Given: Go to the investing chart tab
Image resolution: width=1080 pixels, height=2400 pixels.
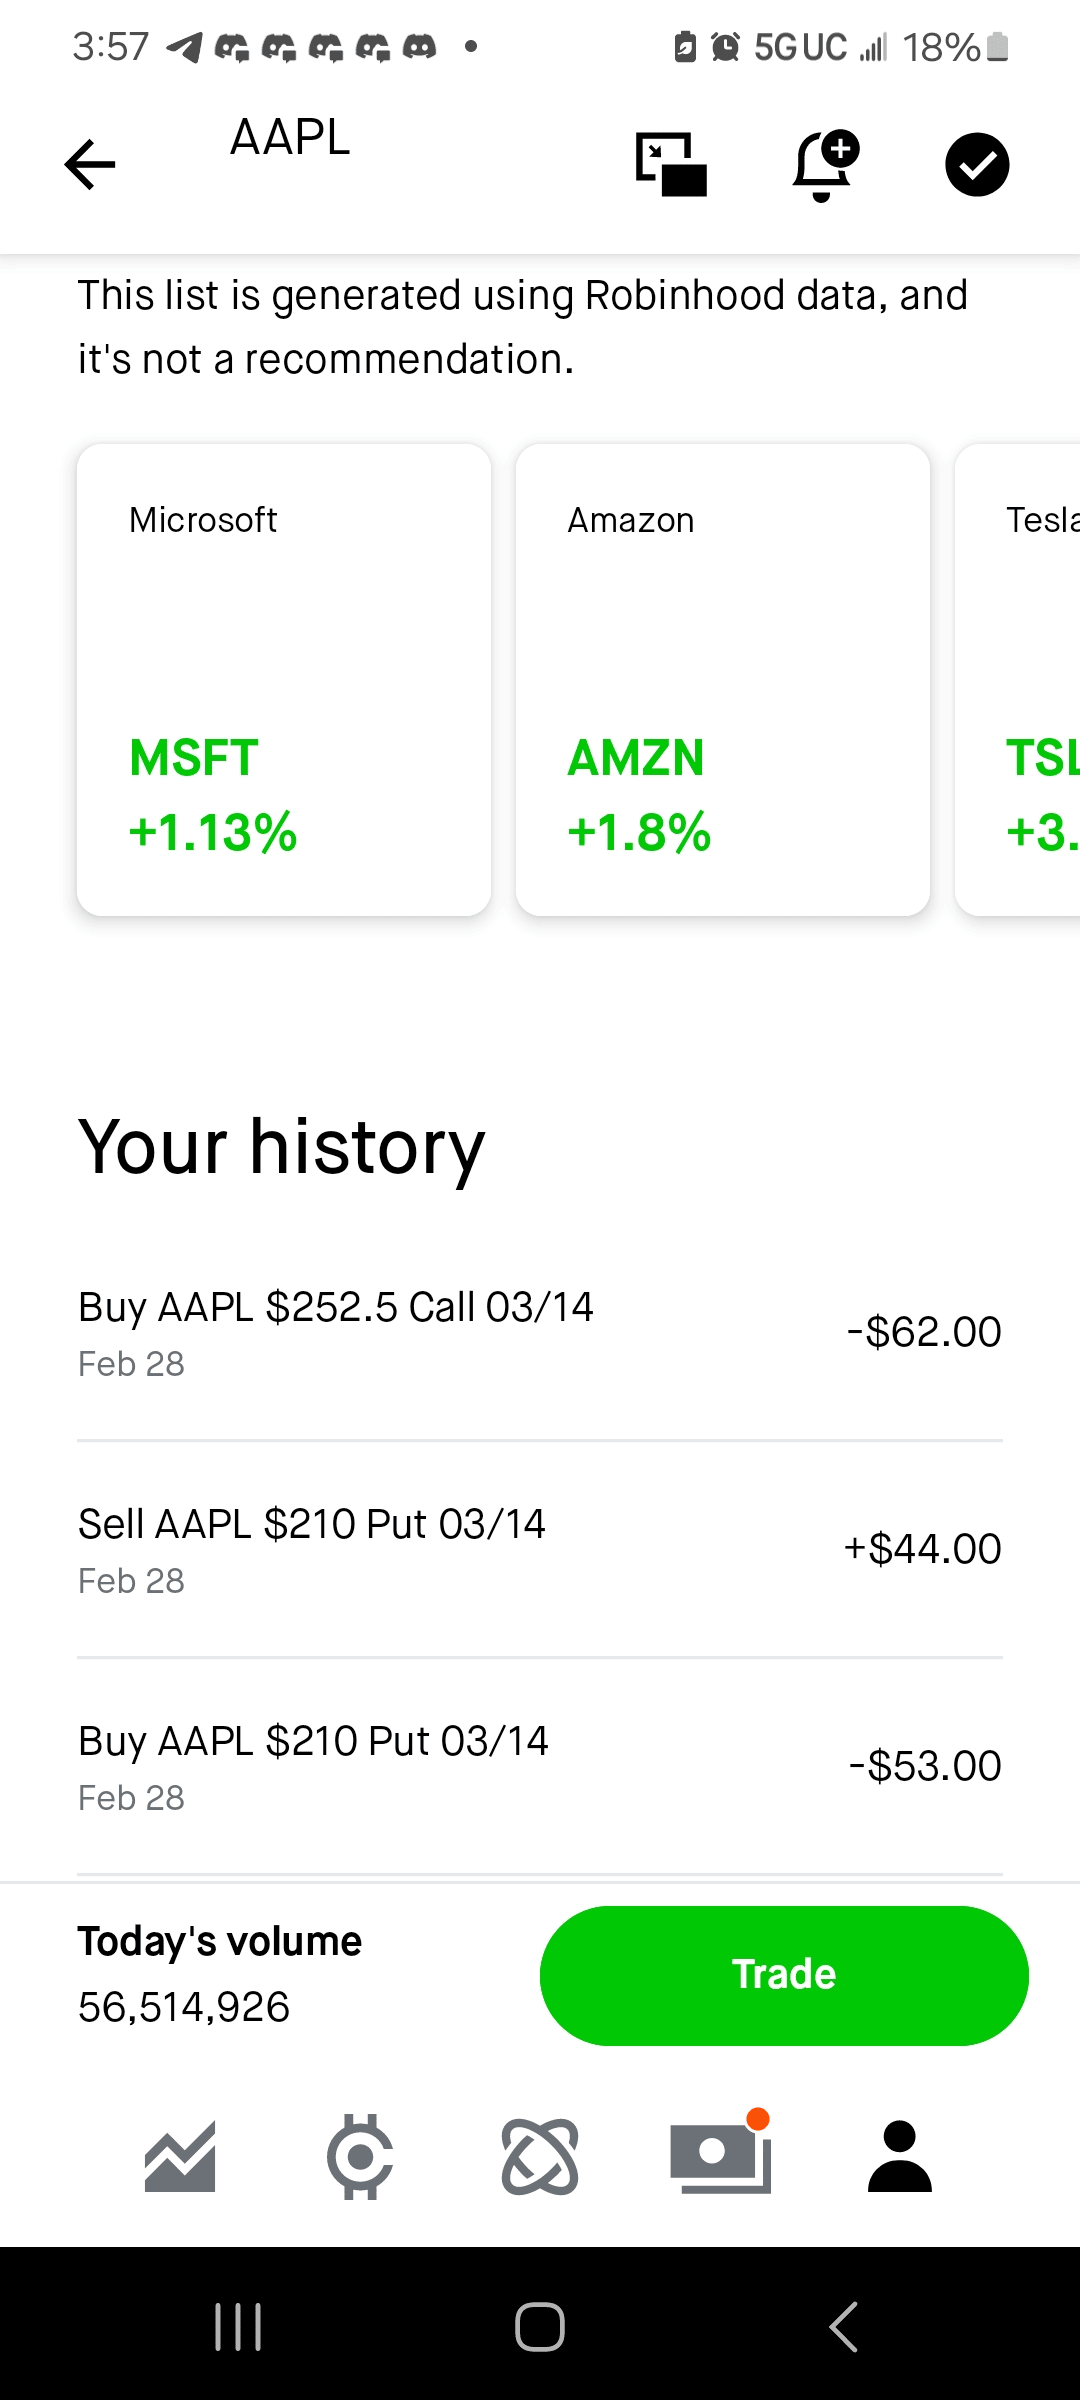Looking at the screenshot, I should pyautogui.click(x=180, y=2157).
